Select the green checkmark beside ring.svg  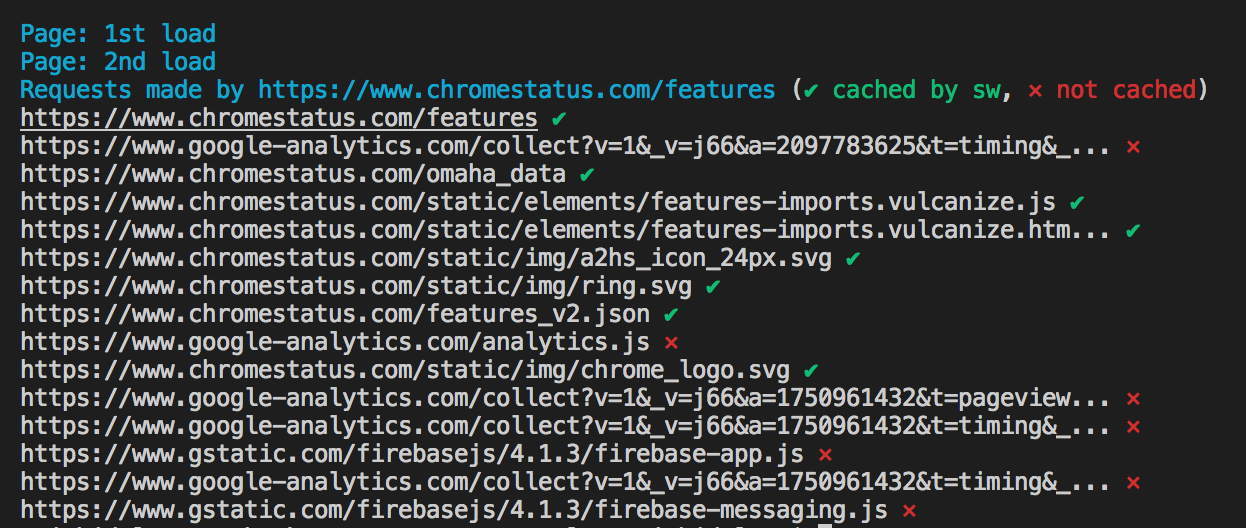click(713, 286)
